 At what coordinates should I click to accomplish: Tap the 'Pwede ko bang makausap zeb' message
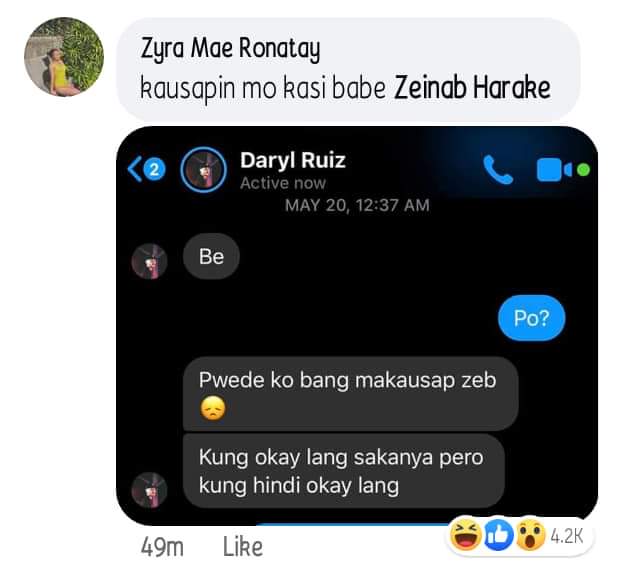(350, 393)
